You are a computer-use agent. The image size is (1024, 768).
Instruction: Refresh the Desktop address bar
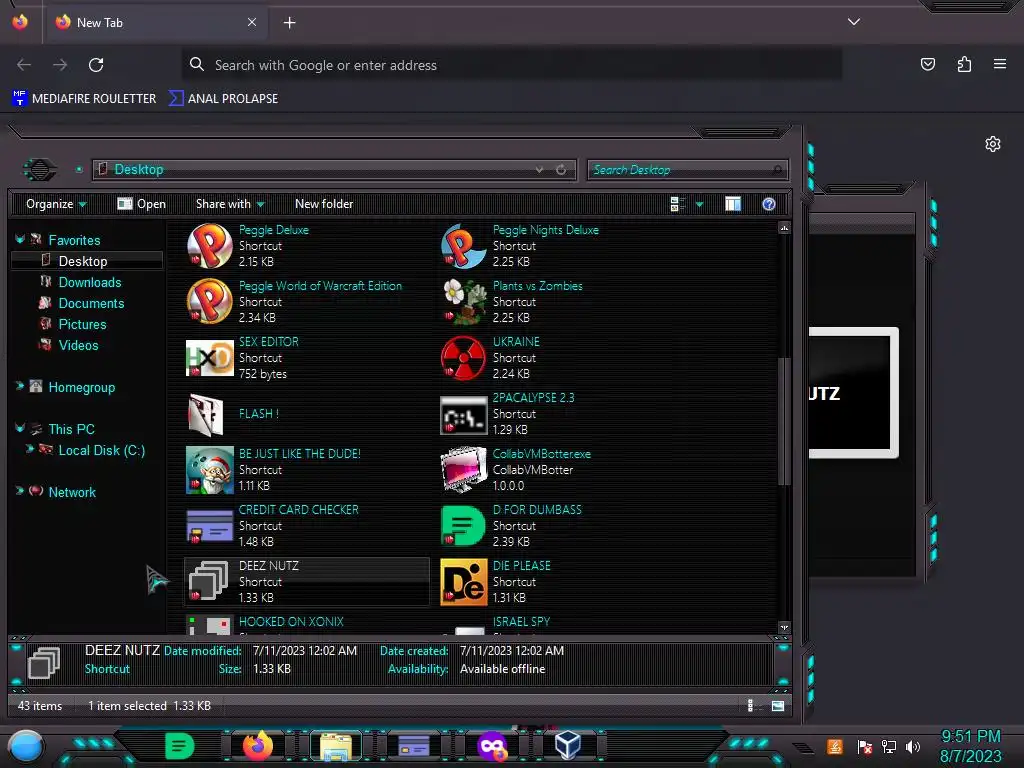coord(561,170)
